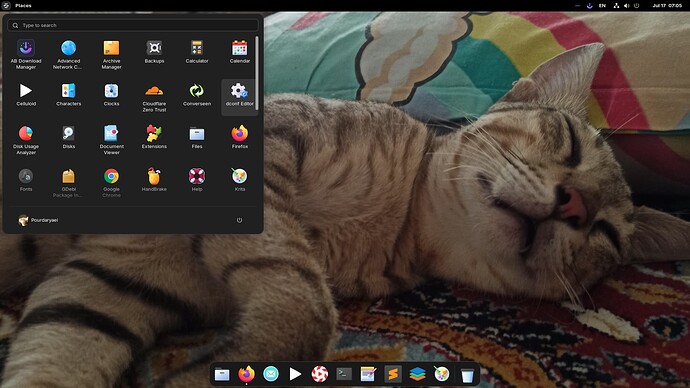Open Files from the dock
The height and width of the screenshot is (388, 690).
pos(222,374)
